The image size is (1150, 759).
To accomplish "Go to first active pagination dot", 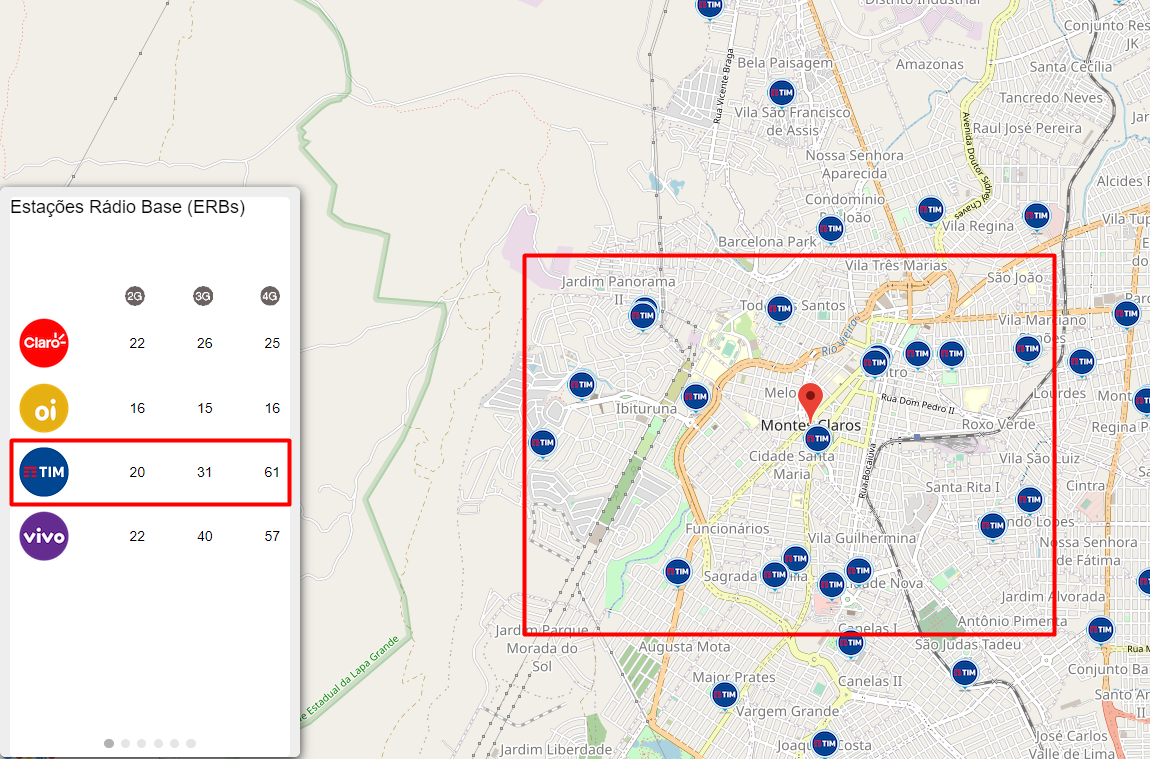I will [109, 743].
